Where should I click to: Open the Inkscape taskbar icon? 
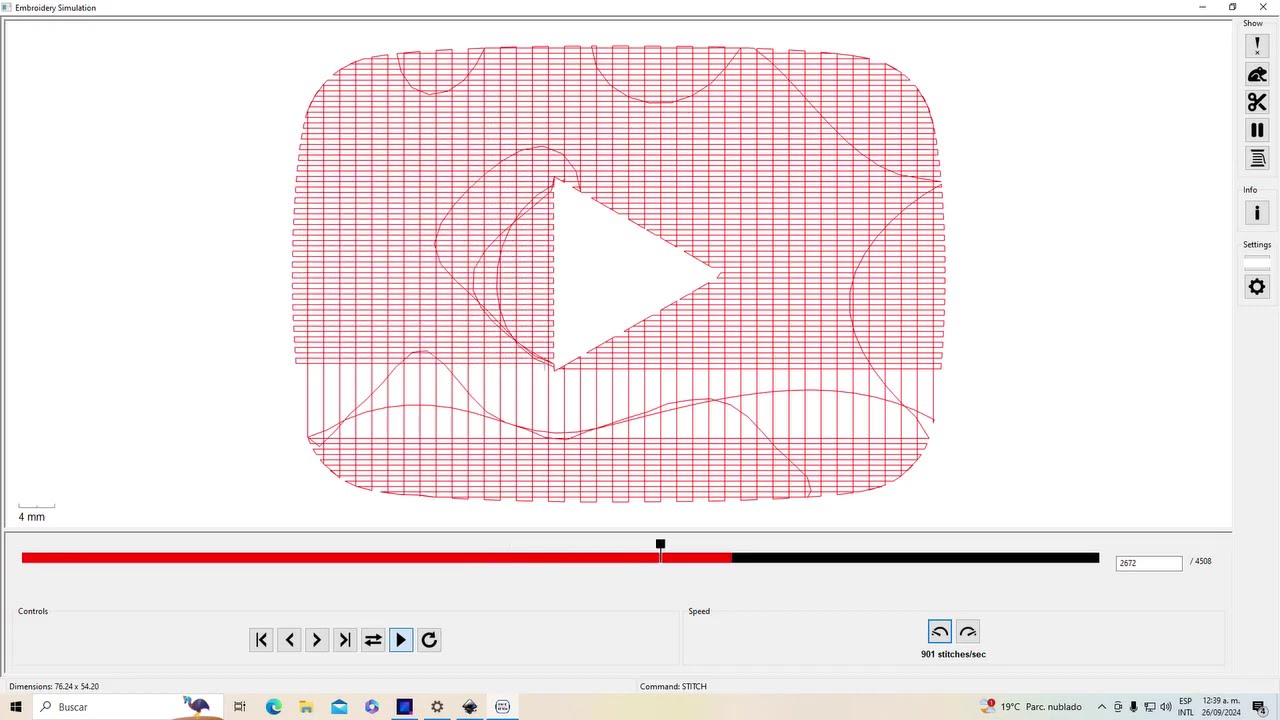point(470,707)
